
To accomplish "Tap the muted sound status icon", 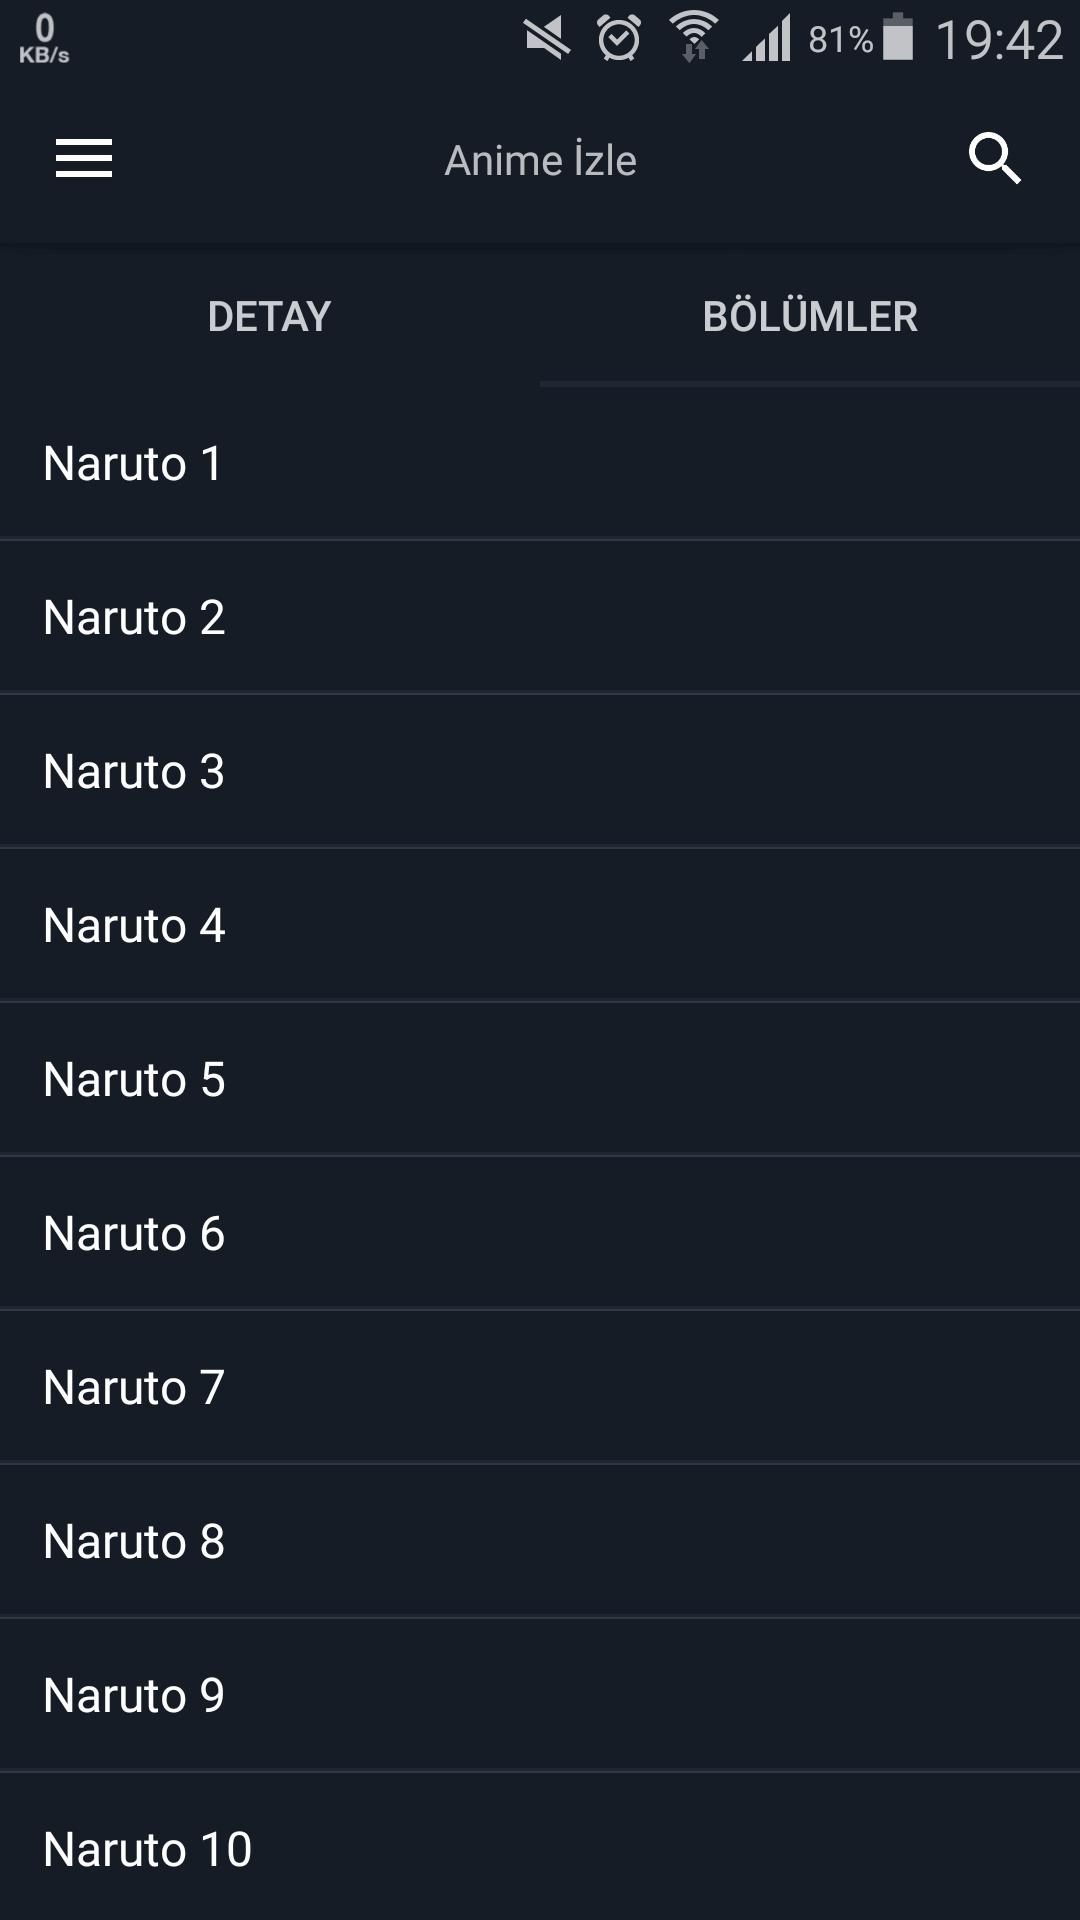I will coord(546,40).
